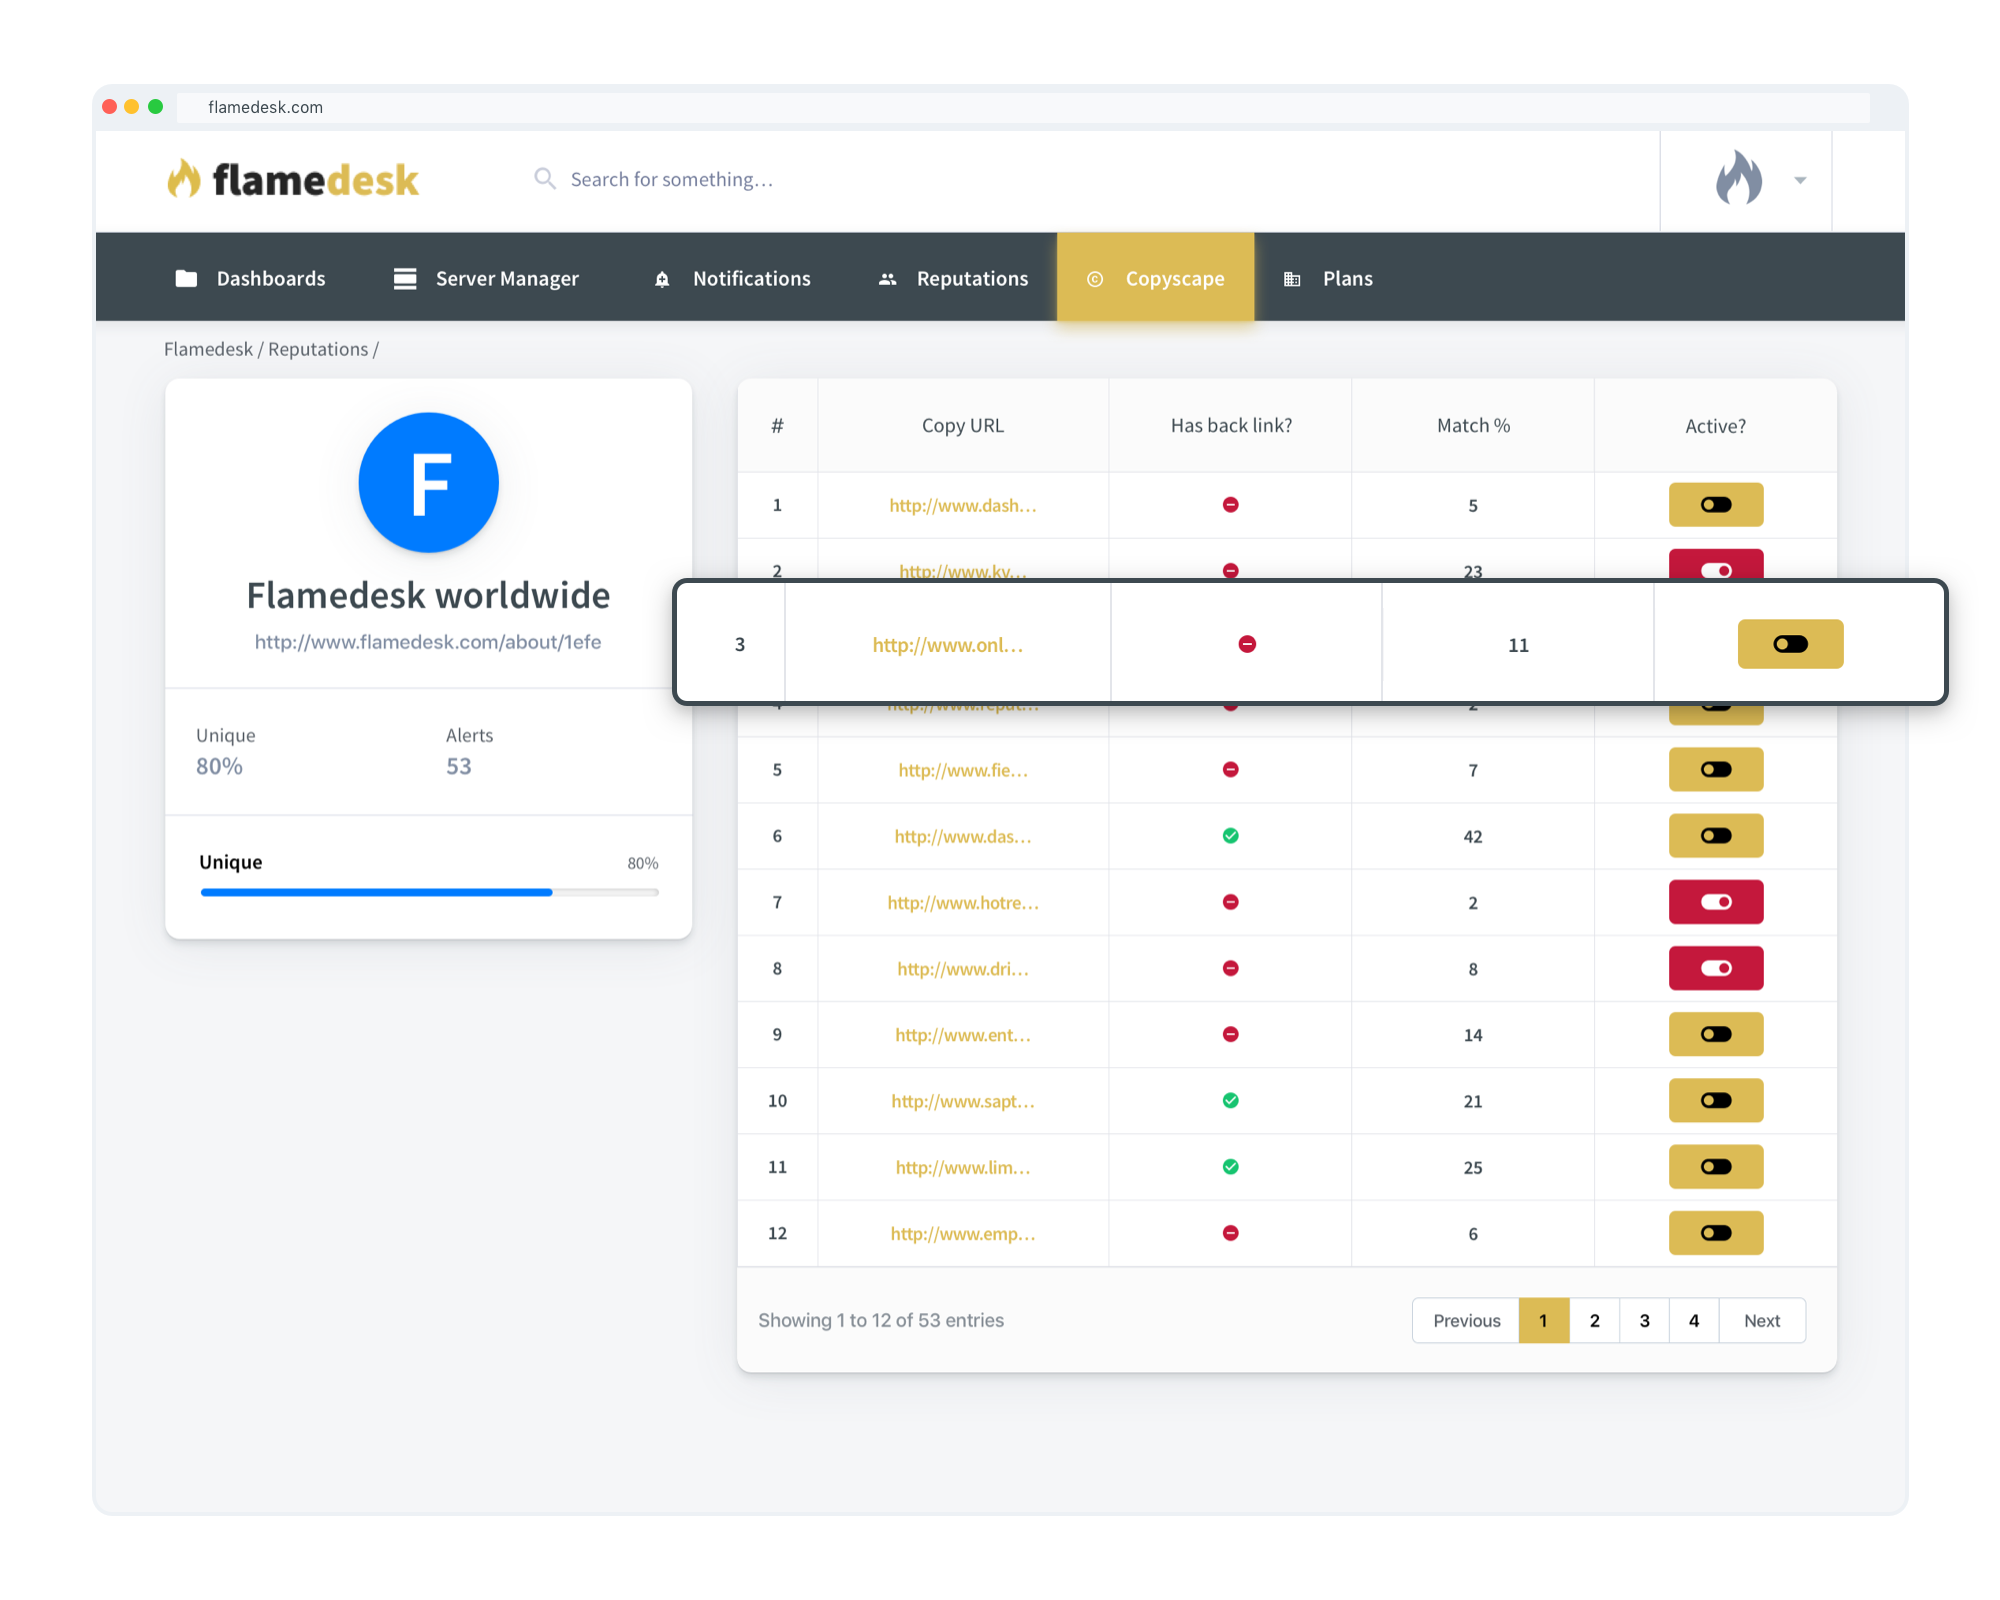
Task: Open the http://www.onl… copy URL
Action: click(948, 645)
